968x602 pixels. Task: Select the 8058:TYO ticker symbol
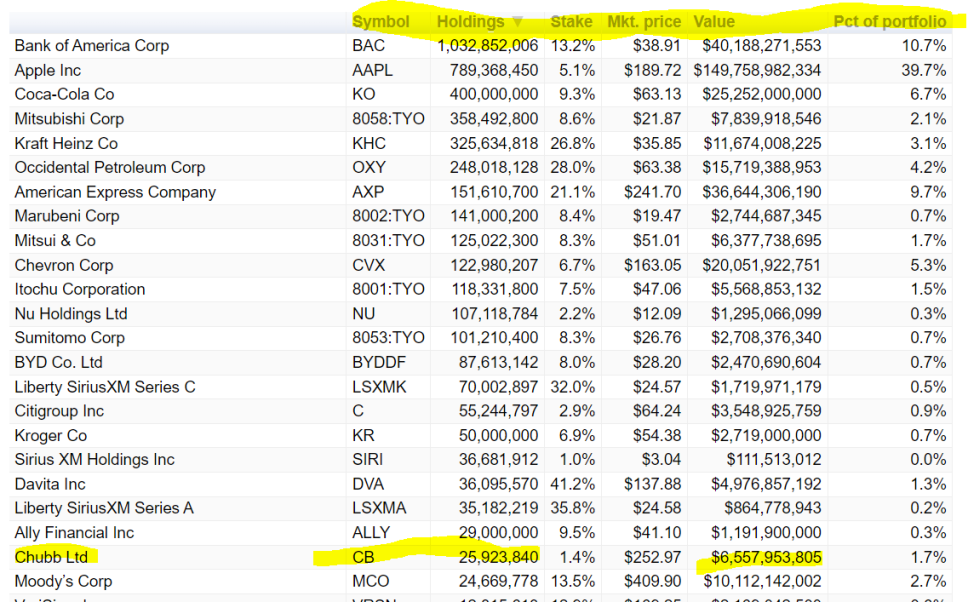point(388,119)
